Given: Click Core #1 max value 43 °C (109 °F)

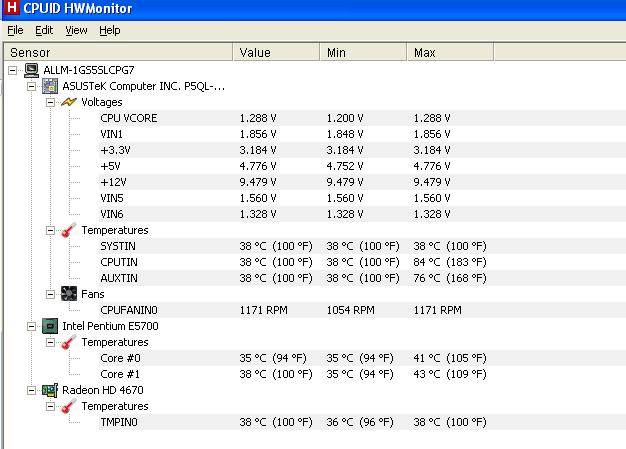Looking at the screenshot, I should [x=450, y=374].
